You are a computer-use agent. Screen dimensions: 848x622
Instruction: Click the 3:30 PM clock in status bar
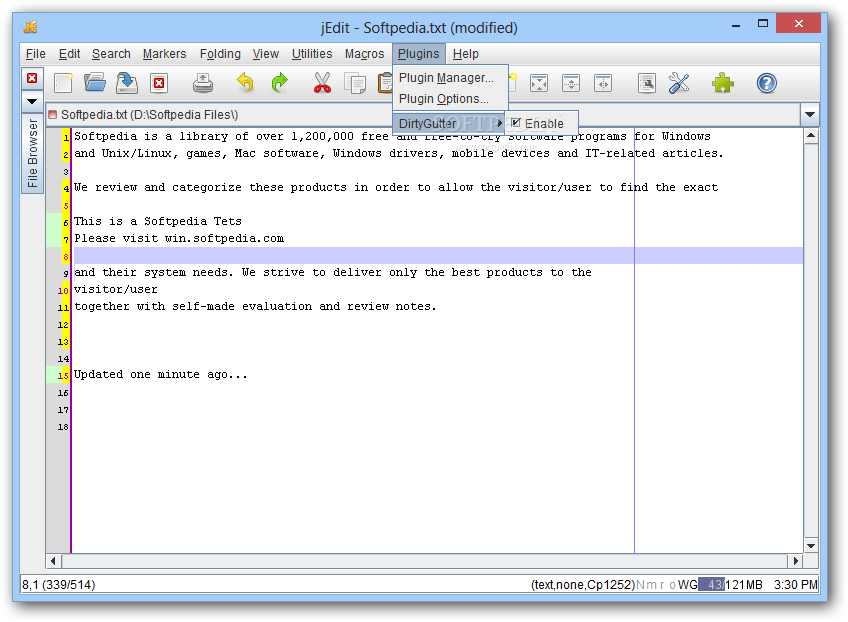(795, 585)
